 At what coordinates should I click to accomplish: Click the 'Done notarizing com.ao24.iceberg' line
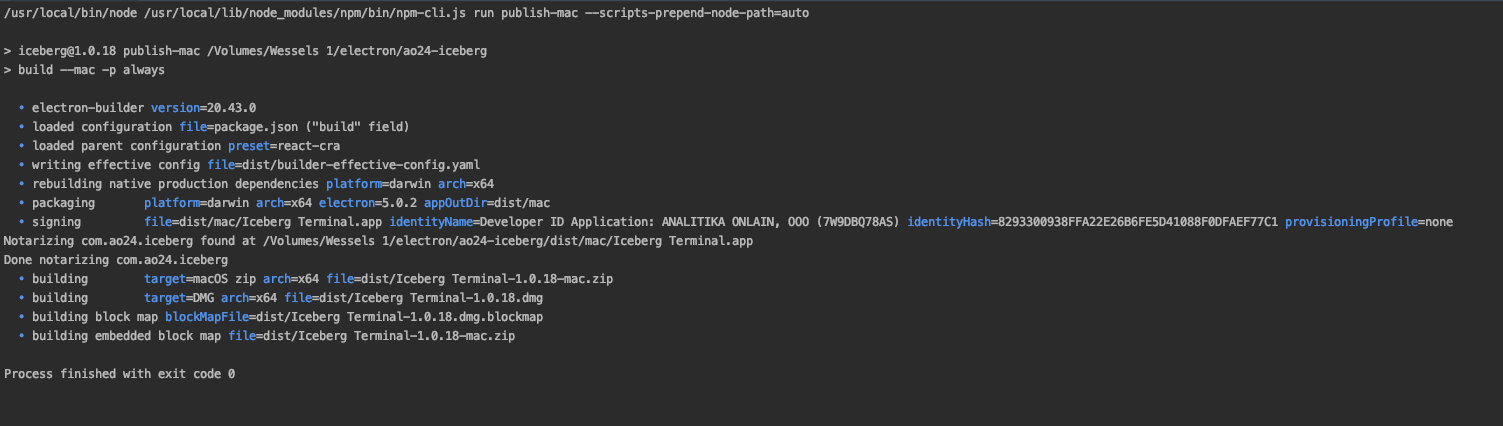point(116,260)
